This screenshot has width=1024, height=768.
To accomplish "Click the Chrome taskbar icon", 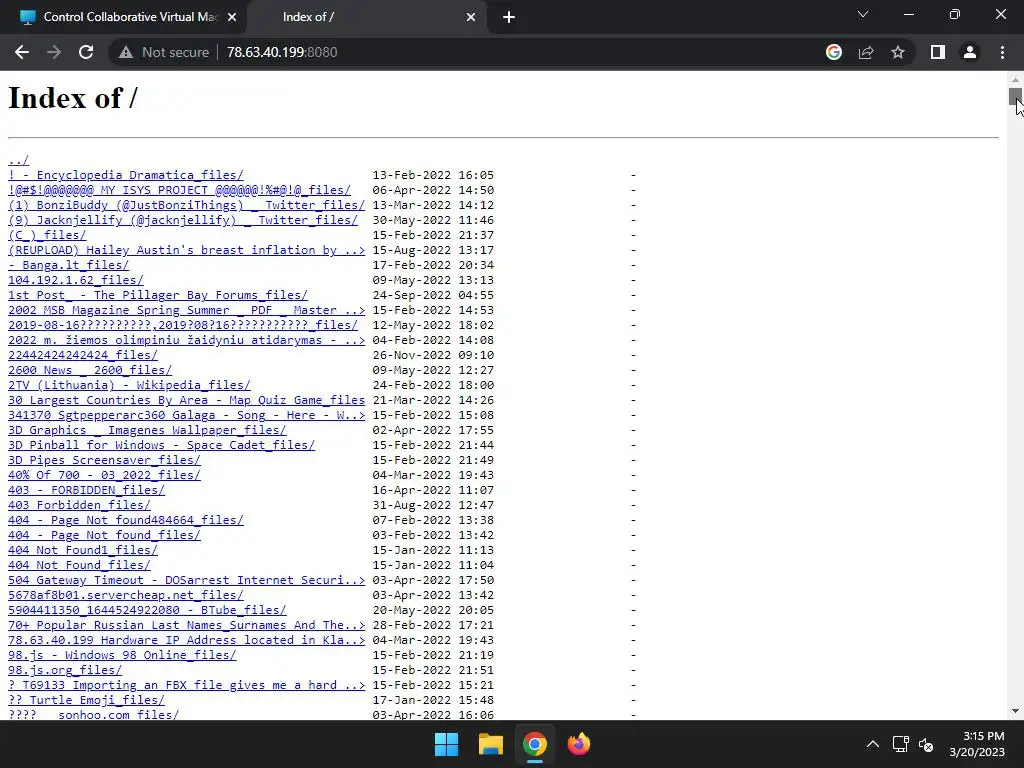I will click(x=534, y=744).
